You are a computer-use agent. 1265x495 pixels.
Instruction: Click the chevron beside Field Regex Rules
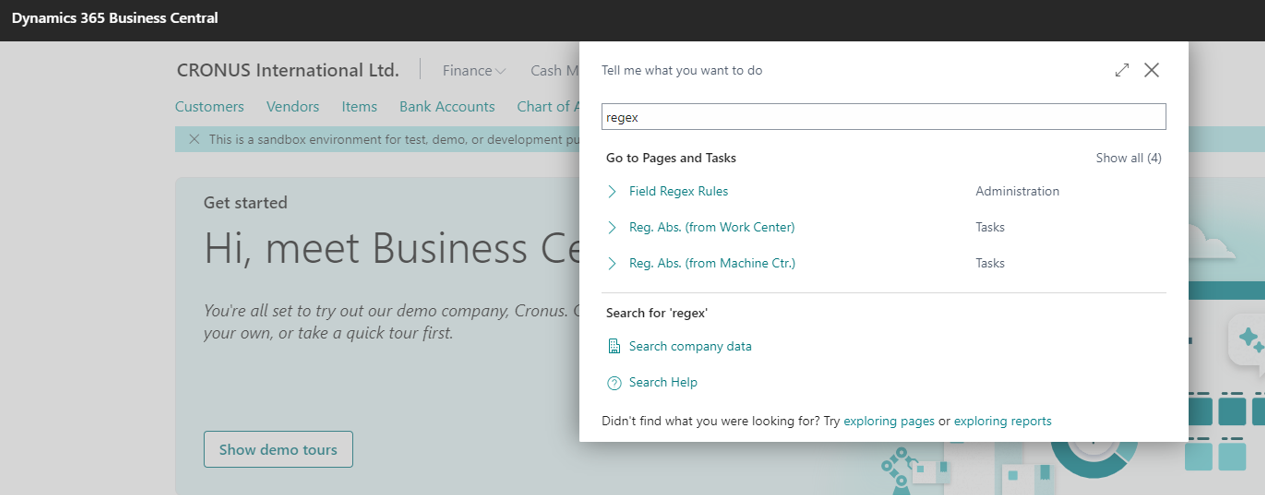[612, 191]
